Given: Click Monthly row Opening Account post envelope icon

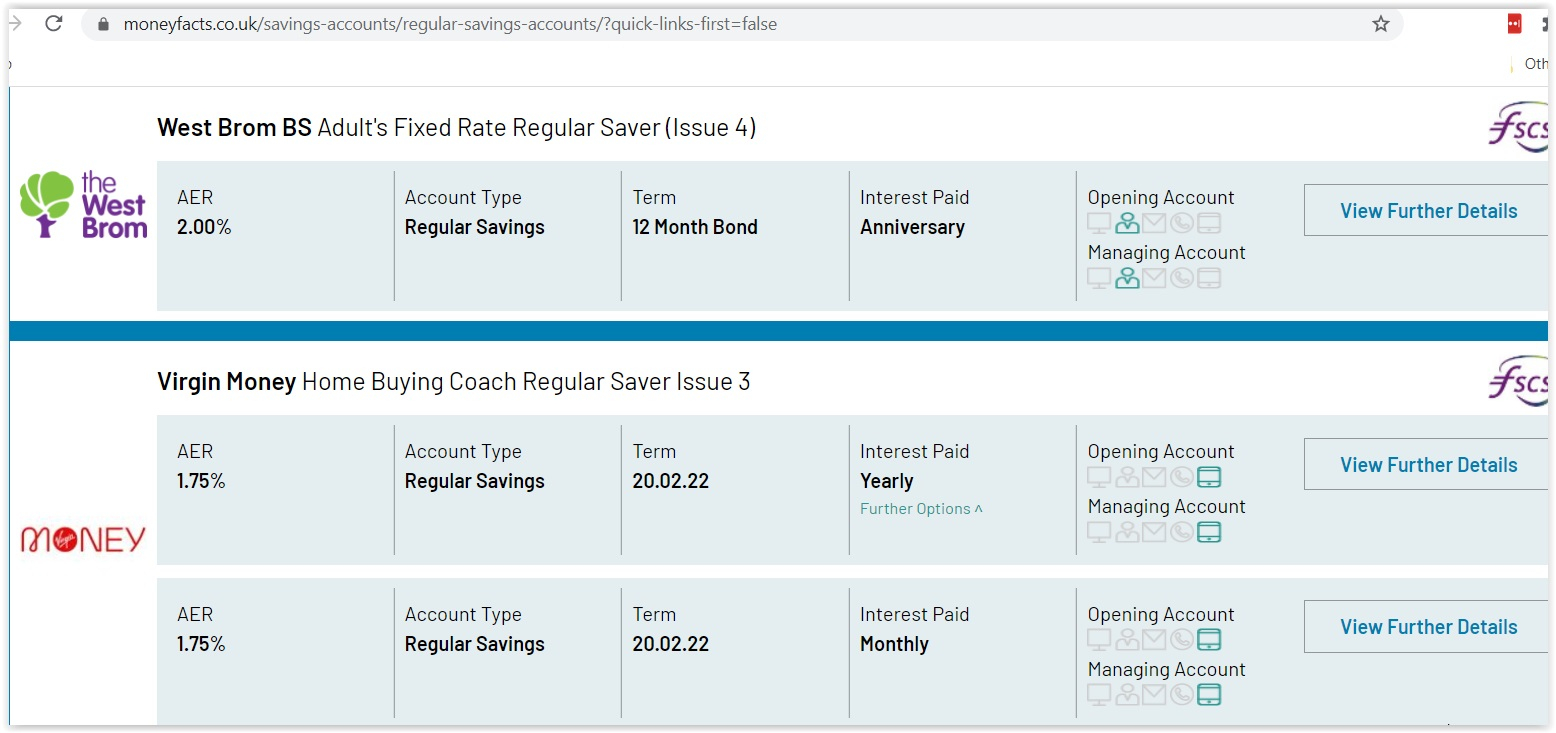Looking at the screenshot, I should pyautogui.click(x=1154, y=640).
